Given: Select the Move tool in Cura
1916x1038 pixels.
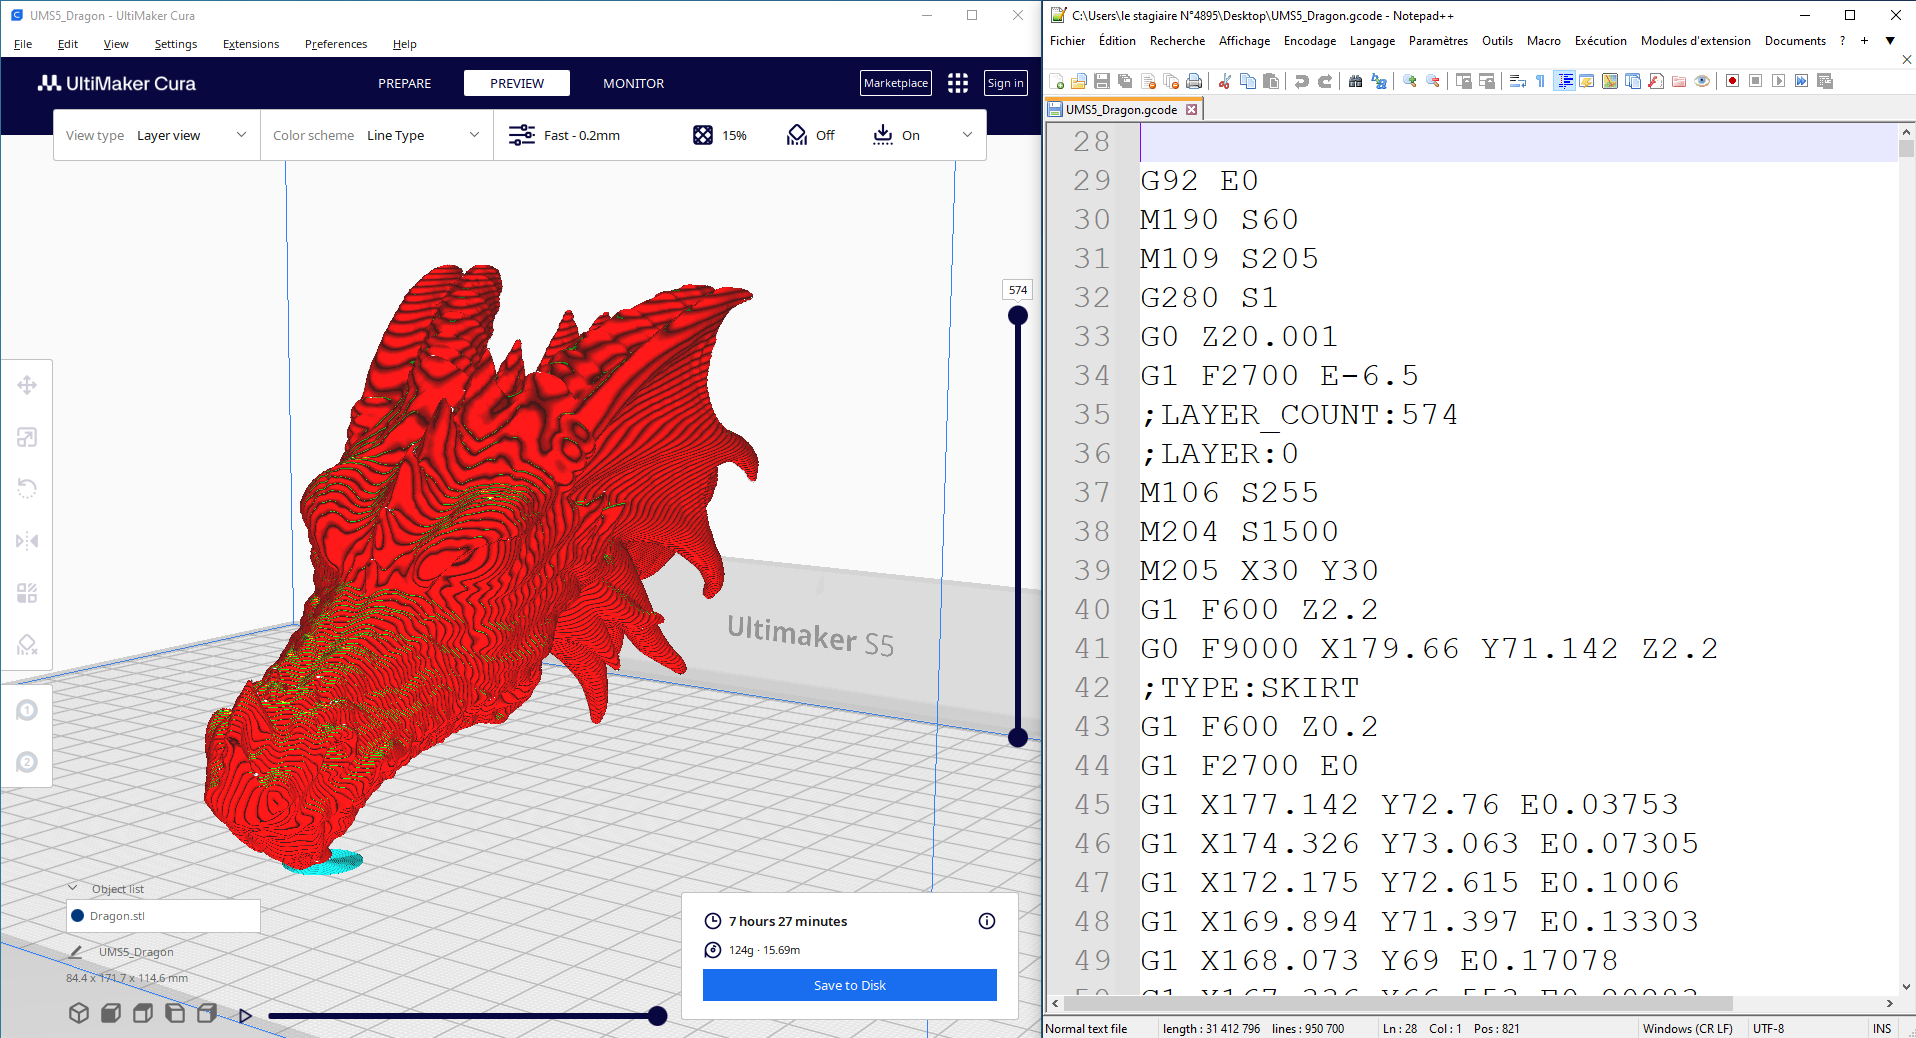Looking at the screenshot, I should [27, 385].
